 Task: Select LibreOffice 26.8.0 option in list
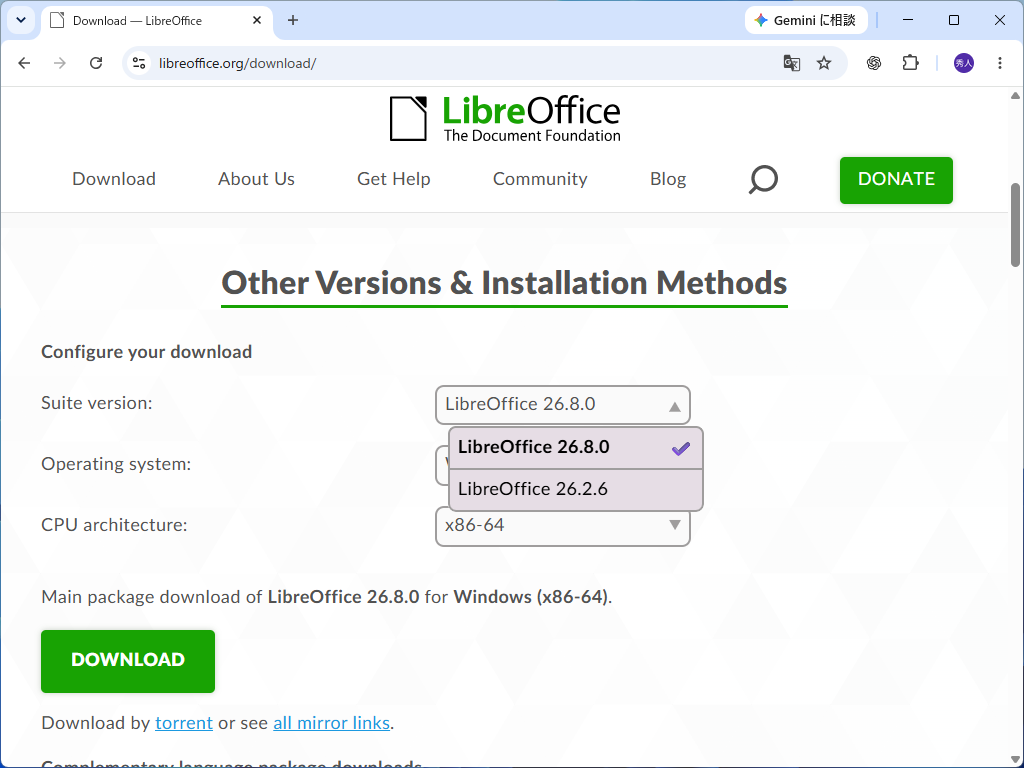tap(575, 448)
